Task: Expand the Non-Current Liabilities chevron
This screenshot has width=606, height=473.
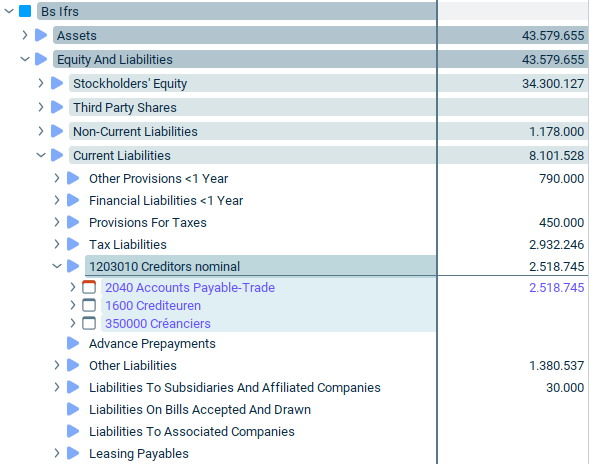Action: click(x=41, y=131)
